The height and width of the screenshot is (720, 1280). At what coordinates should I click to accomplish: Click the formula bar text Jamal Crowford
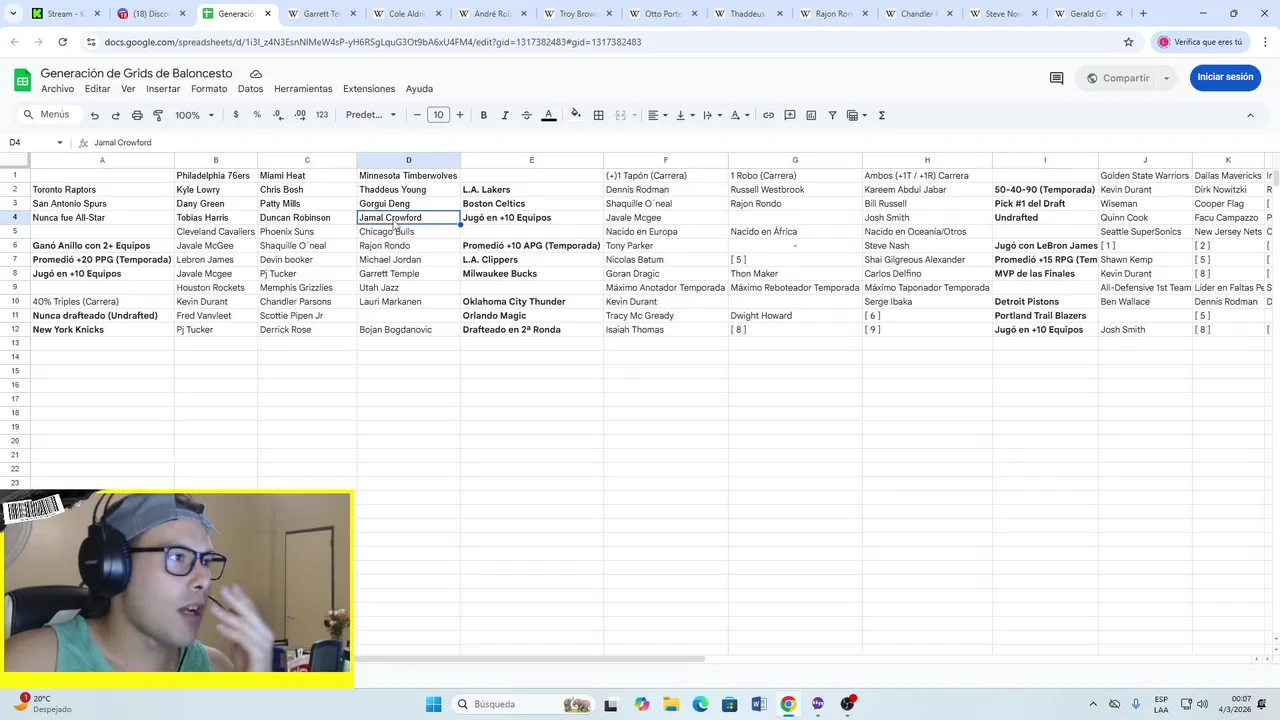(123, 143)
